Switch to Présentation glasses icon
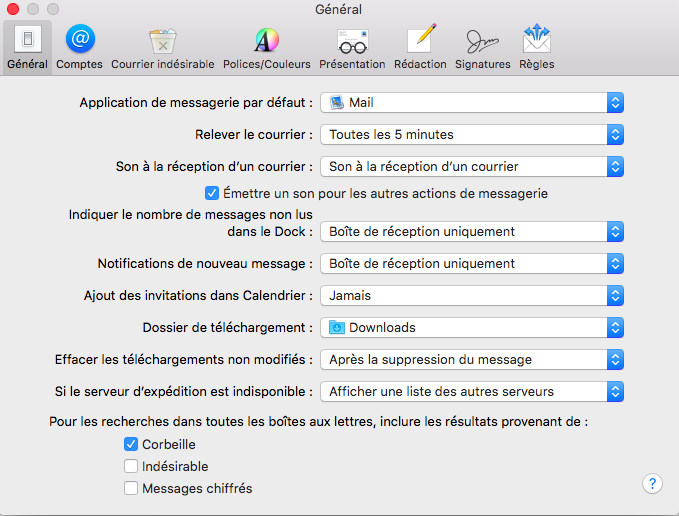679x516 pixels. pos(352,41)
